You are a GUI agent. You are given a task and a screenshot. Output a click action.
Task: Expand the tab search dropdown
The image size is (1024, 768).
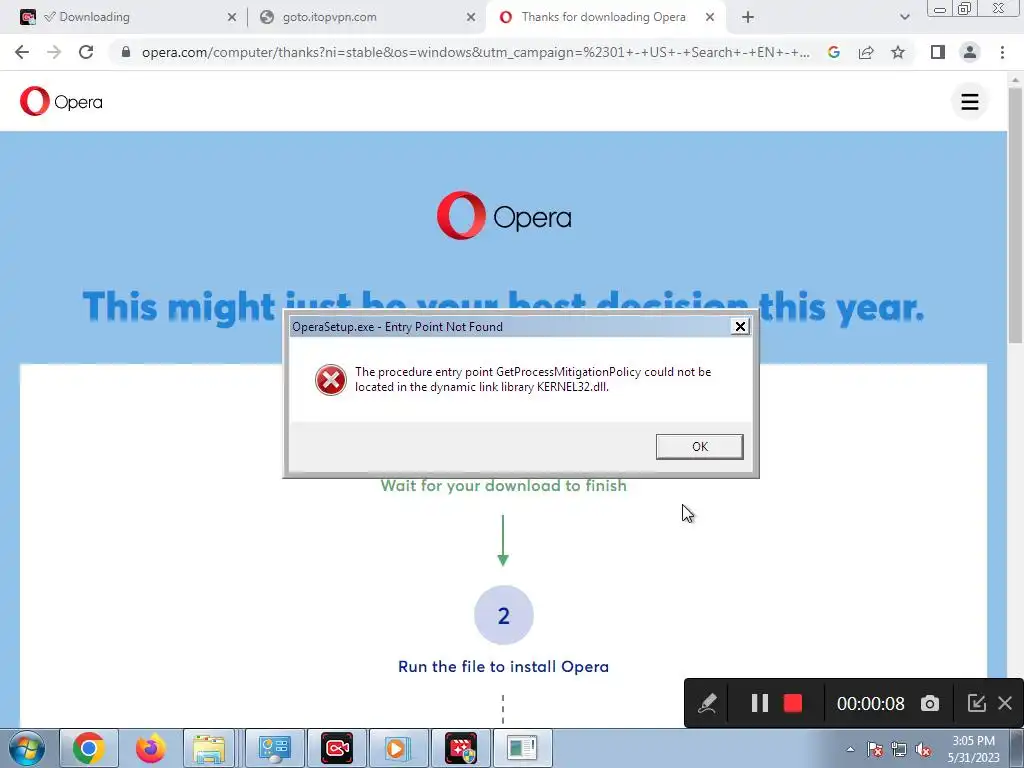(x=904, y=18)
